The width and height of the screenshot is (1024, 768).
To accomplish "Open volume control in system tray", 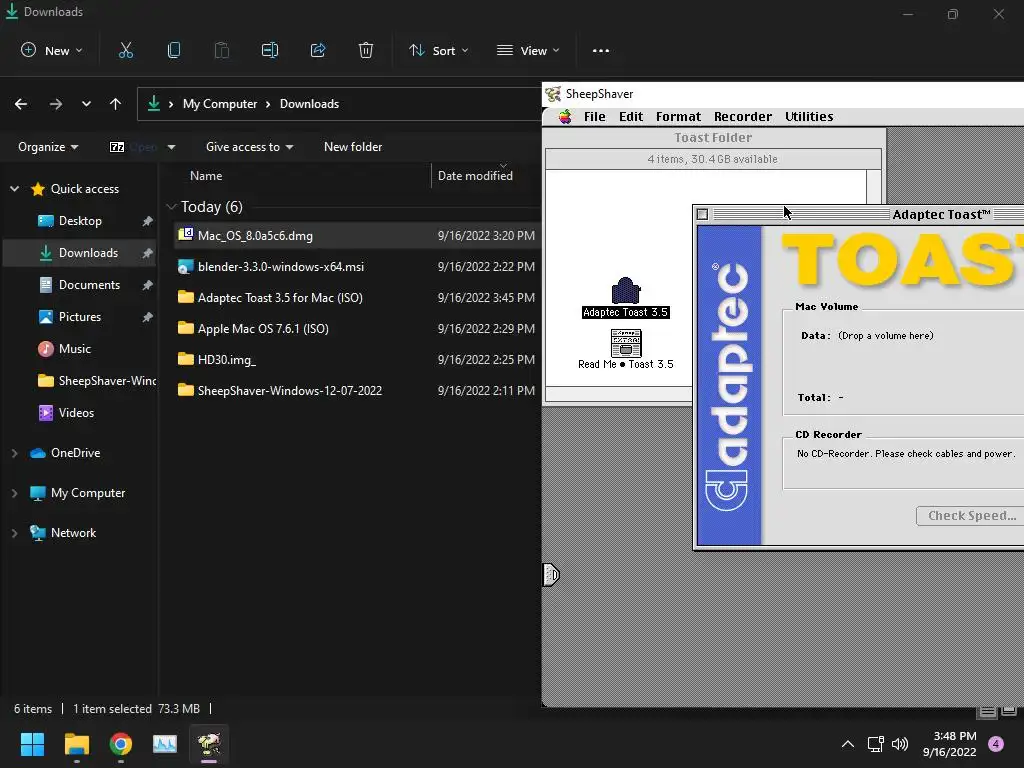I will (900, 744).
